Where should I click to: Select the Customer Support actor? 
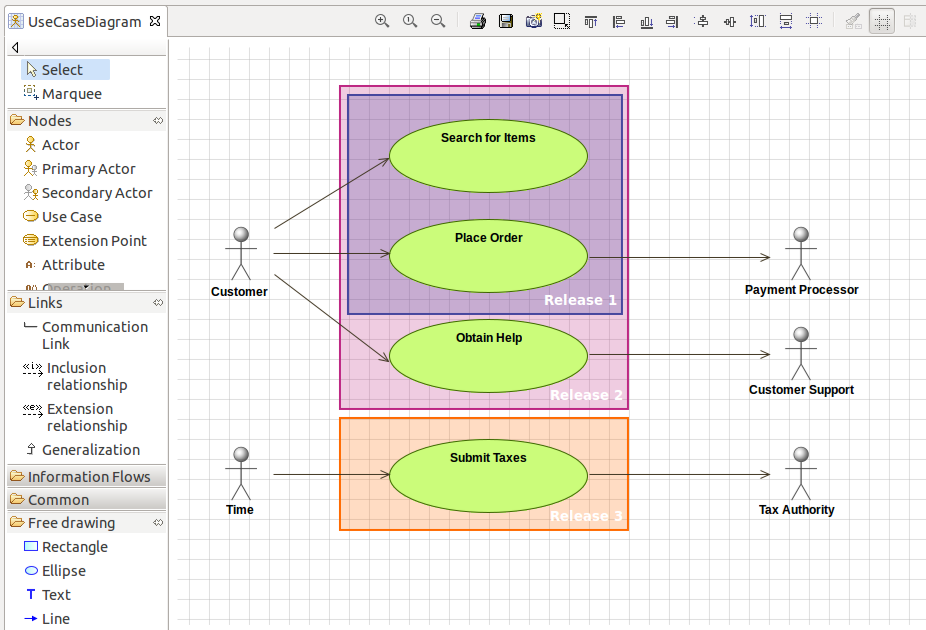click(x=801, y=353)
